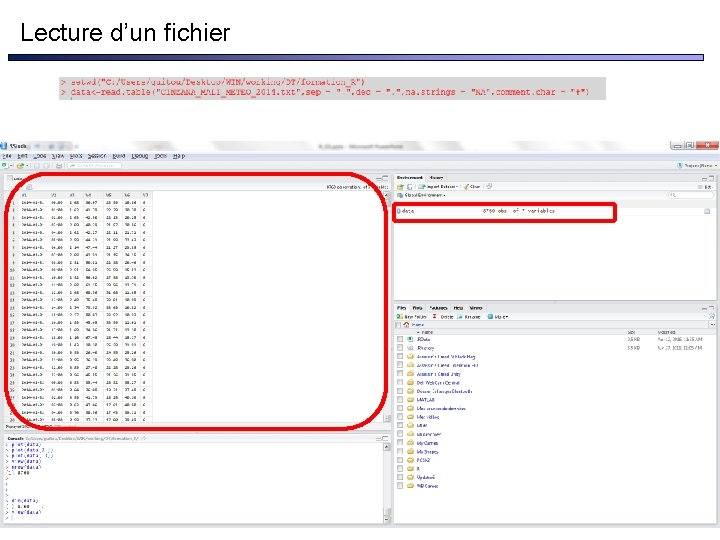The height and width of the screenshot is (540, 720).
Task: Open the Import Dataset dropdown
Action: pos(438,187)
